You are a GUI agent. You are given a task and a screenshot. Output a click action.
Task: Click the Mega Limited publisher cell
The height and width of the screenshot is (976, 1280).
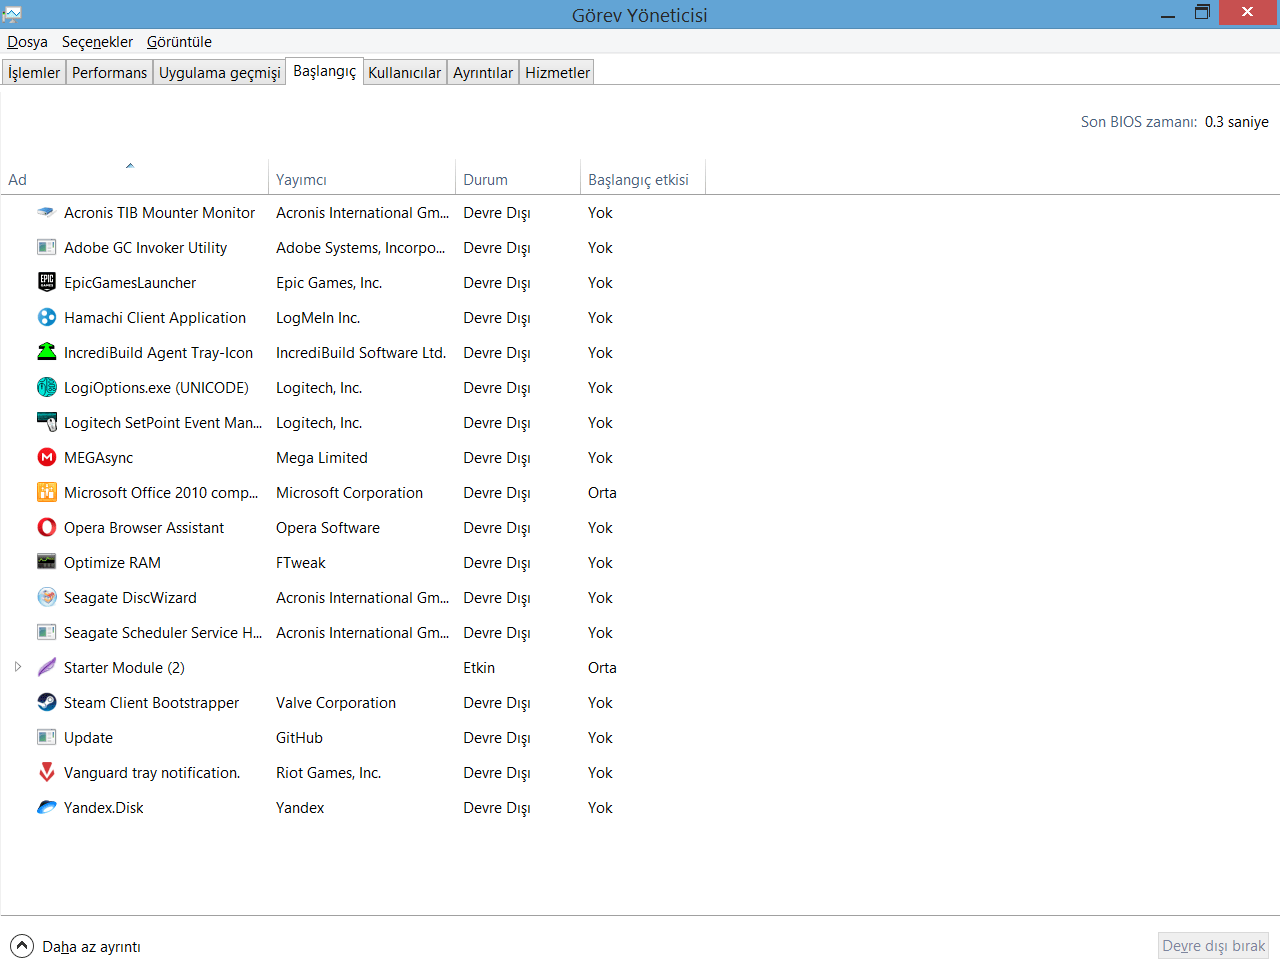322,458
